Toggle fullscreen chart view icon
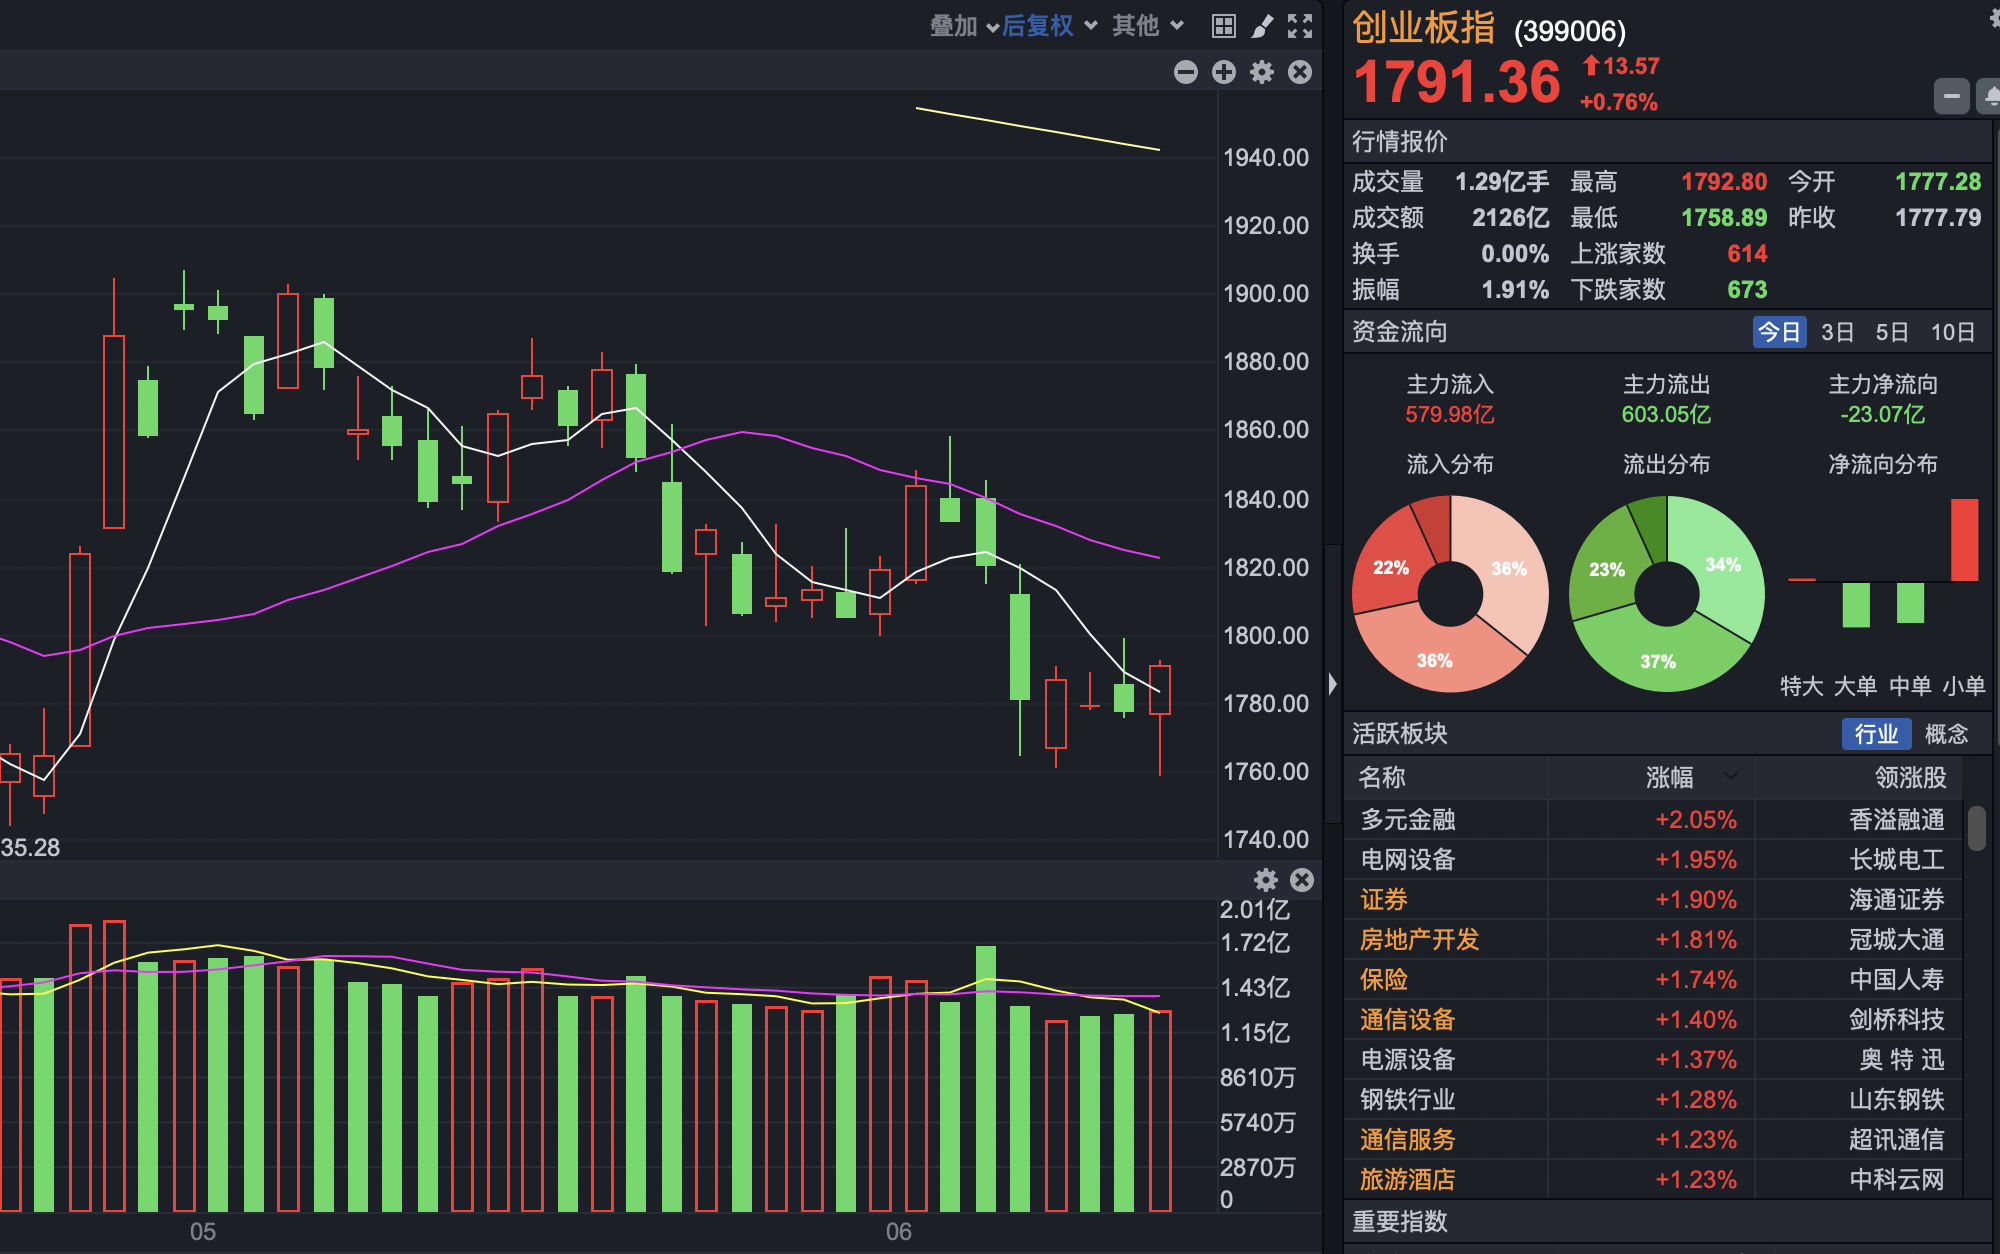2000x1254 pixels. [1300, 26]
